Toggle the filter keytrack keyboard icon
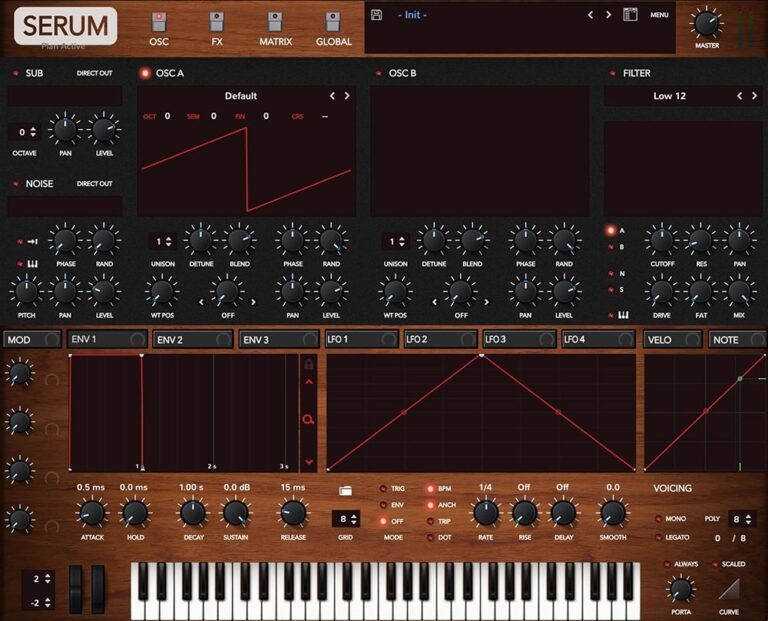This screenshot has width=768, height=621. [x=623, y=315]
